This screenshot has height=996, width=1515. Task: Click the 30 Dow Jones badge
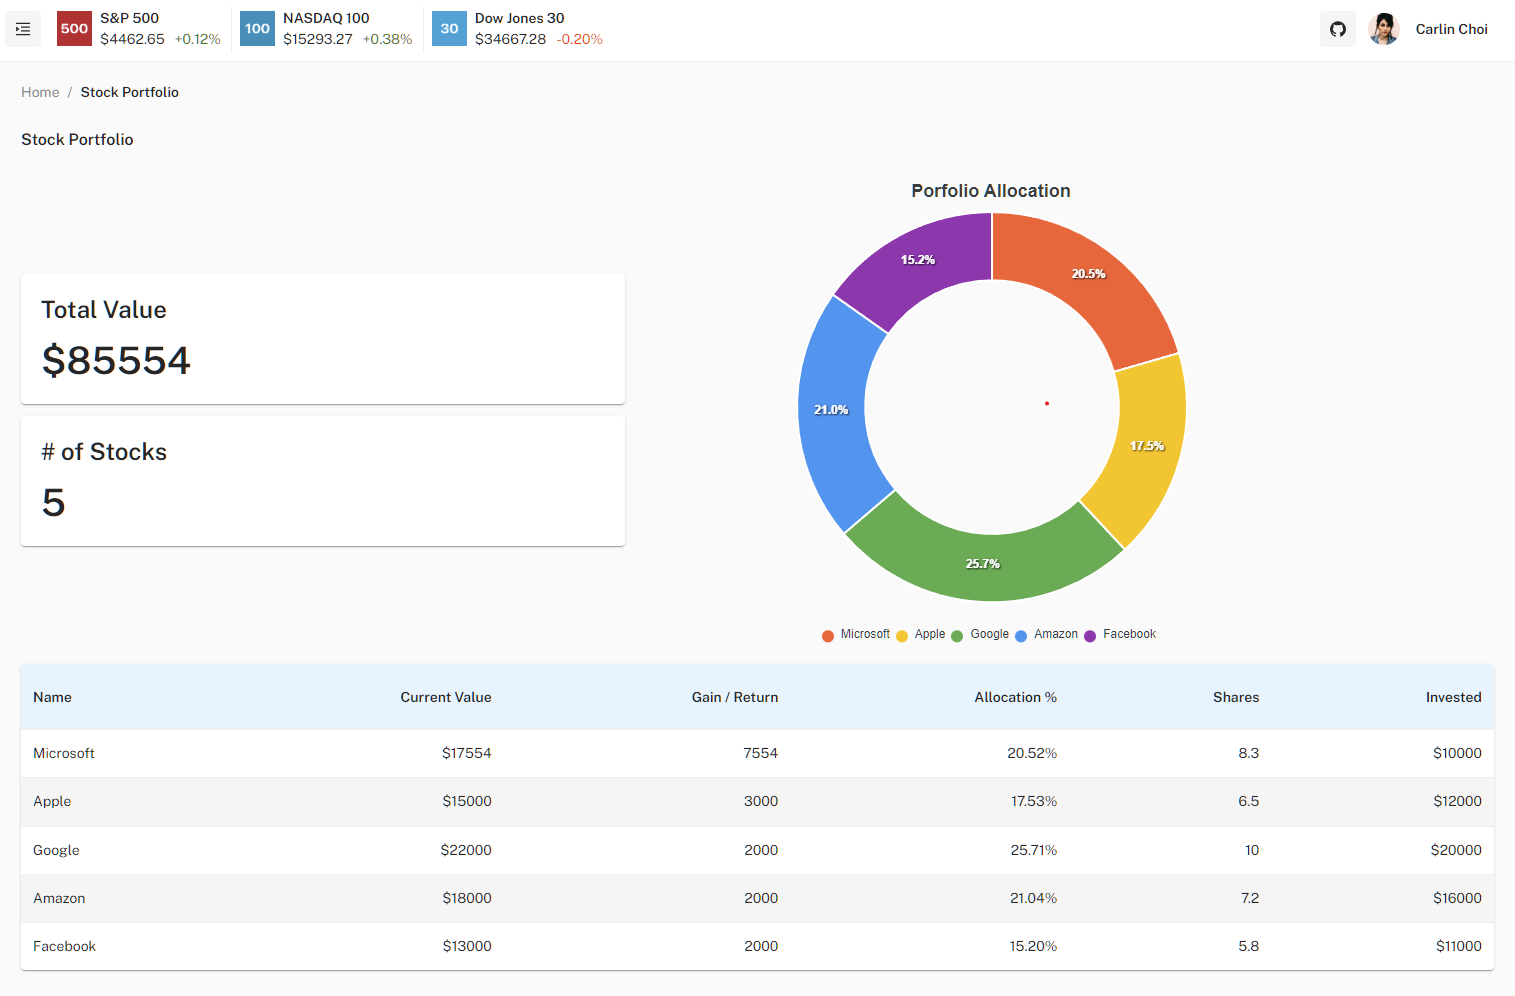tap(449, 29)
